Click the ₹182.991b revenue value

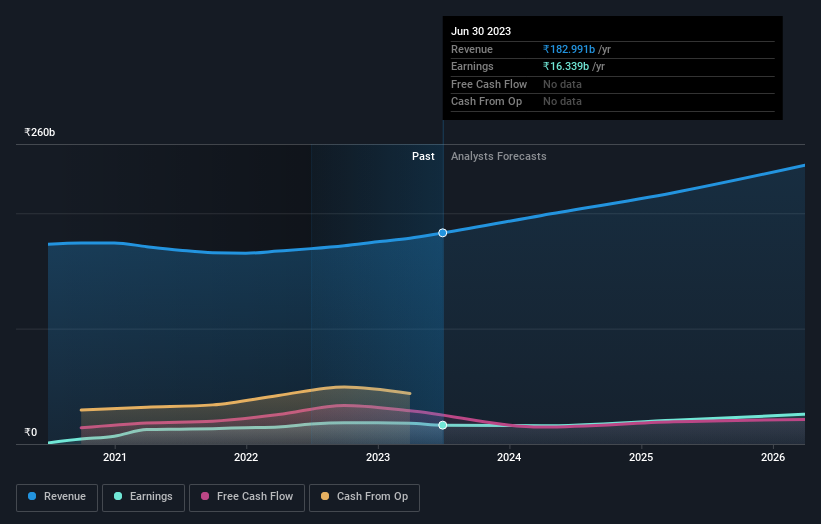click(x=569, y=49)
